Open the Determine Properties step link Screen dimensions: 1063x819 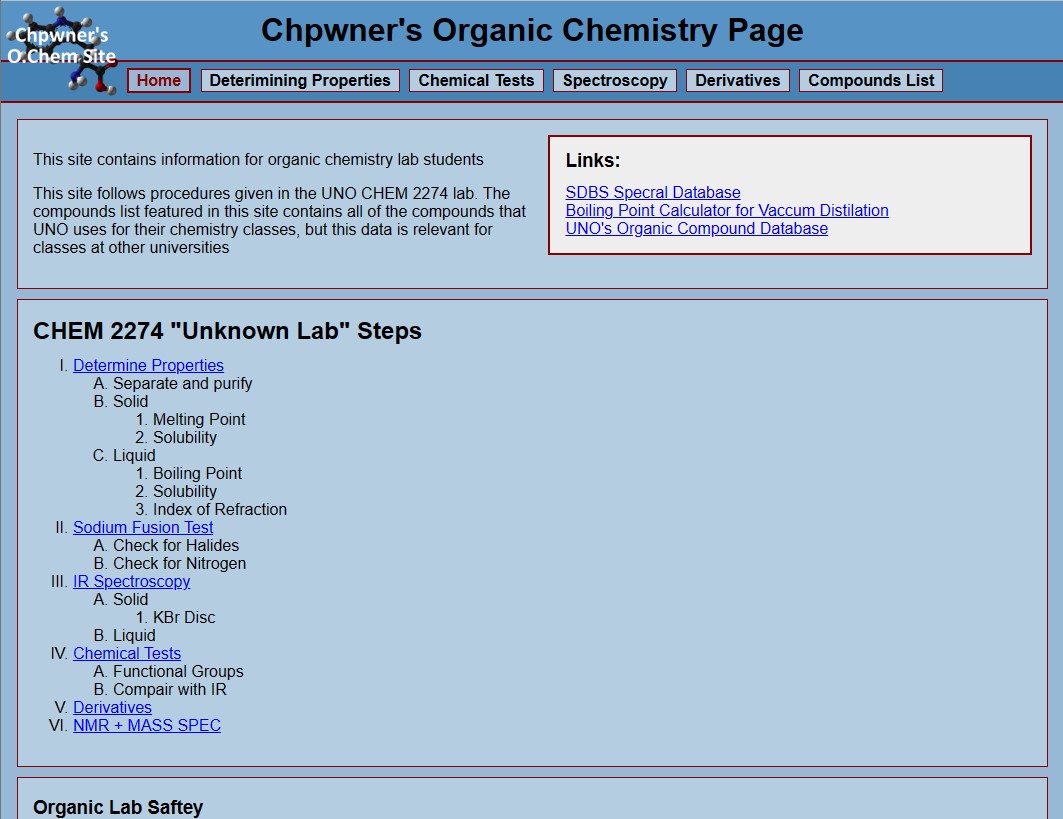pyautogui.click(x=148, y=365)
